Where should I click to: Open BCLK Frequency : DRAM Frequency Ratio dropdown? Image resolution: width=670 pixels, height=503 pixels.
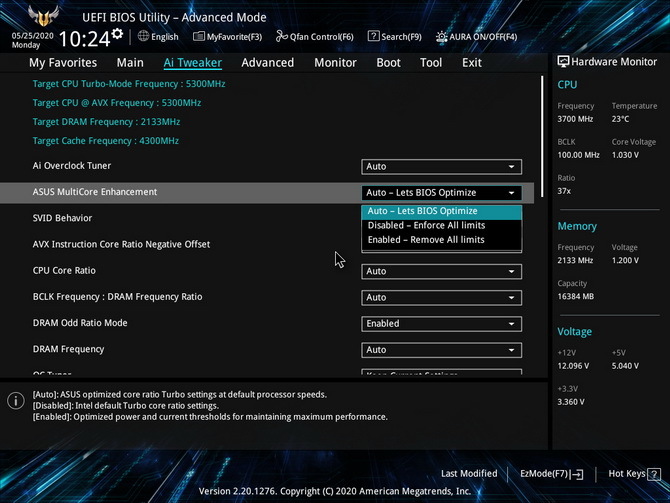click(441, 297)
